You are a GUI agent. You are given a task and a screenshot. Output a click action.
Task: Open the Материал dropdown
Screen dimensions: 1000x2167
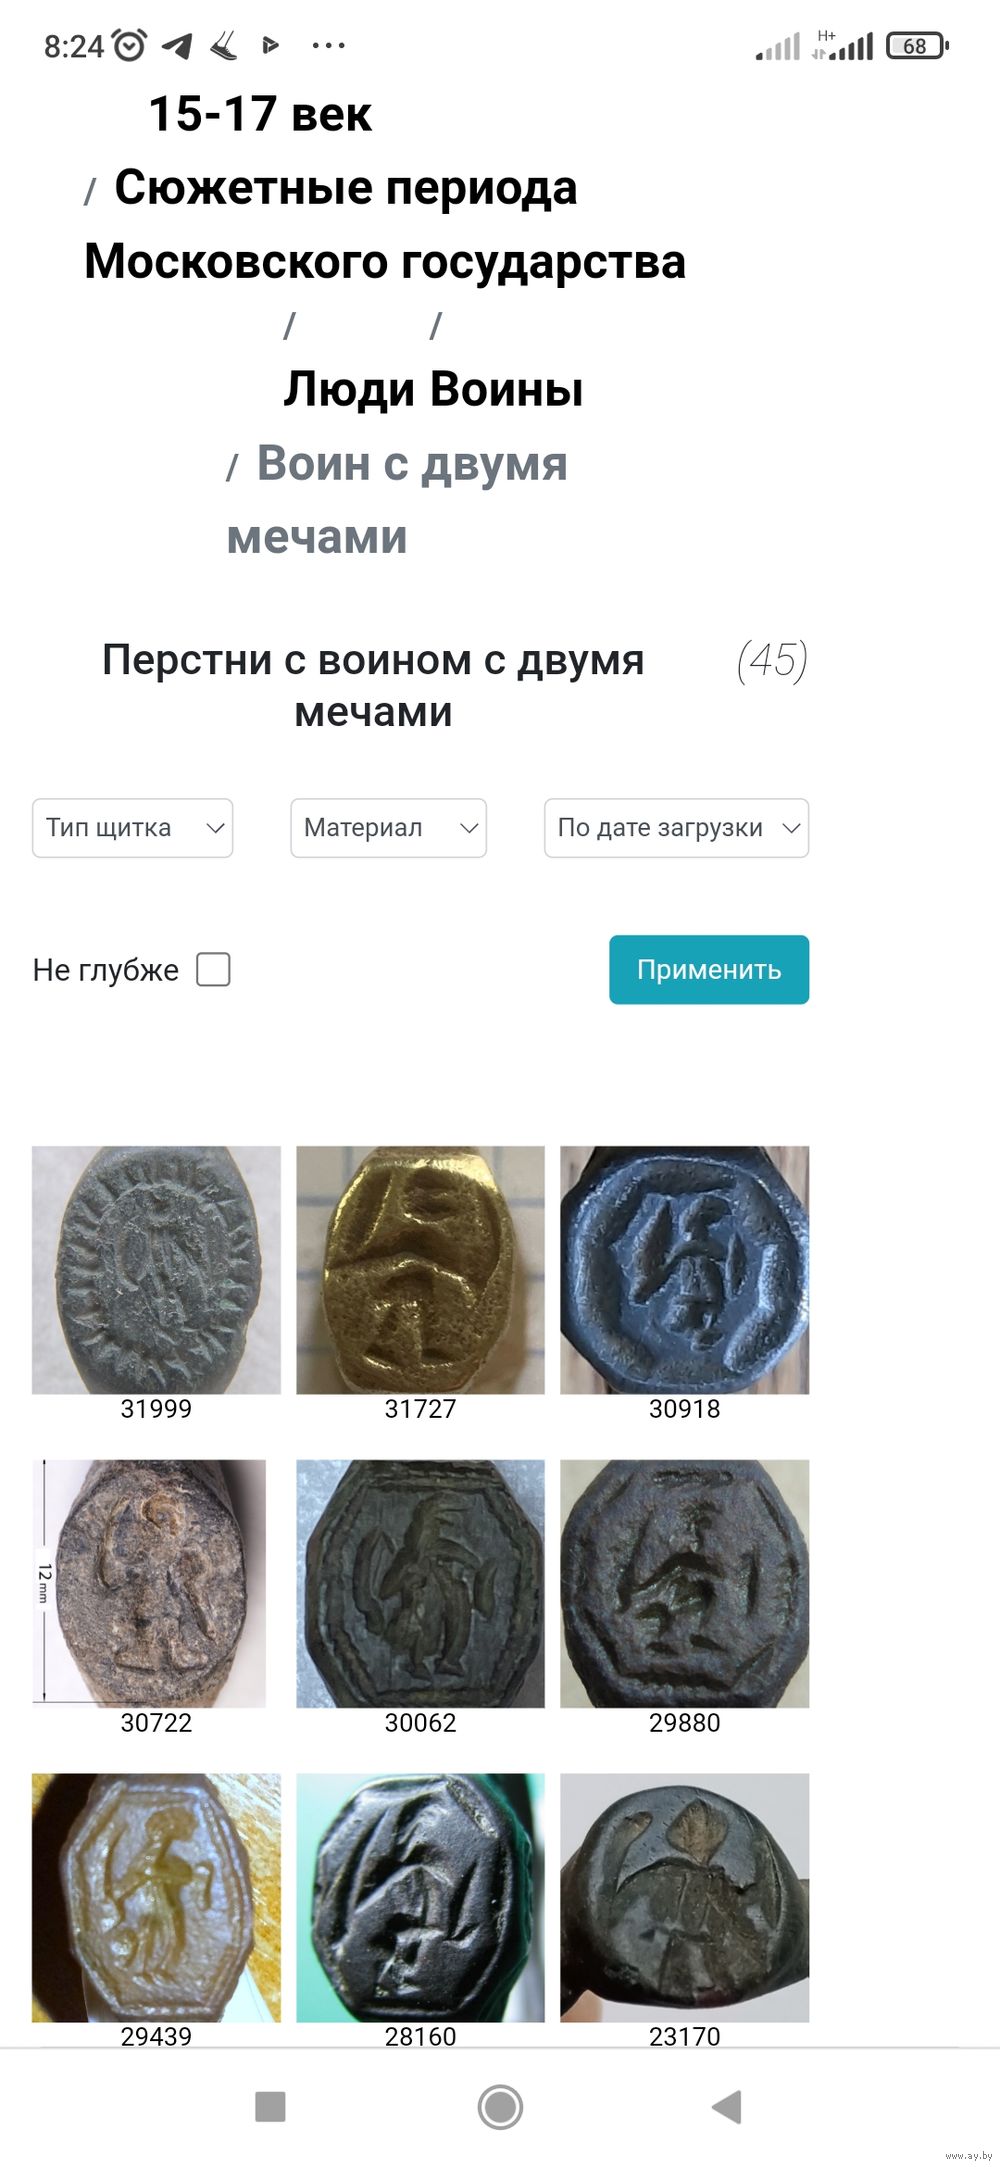388,827
